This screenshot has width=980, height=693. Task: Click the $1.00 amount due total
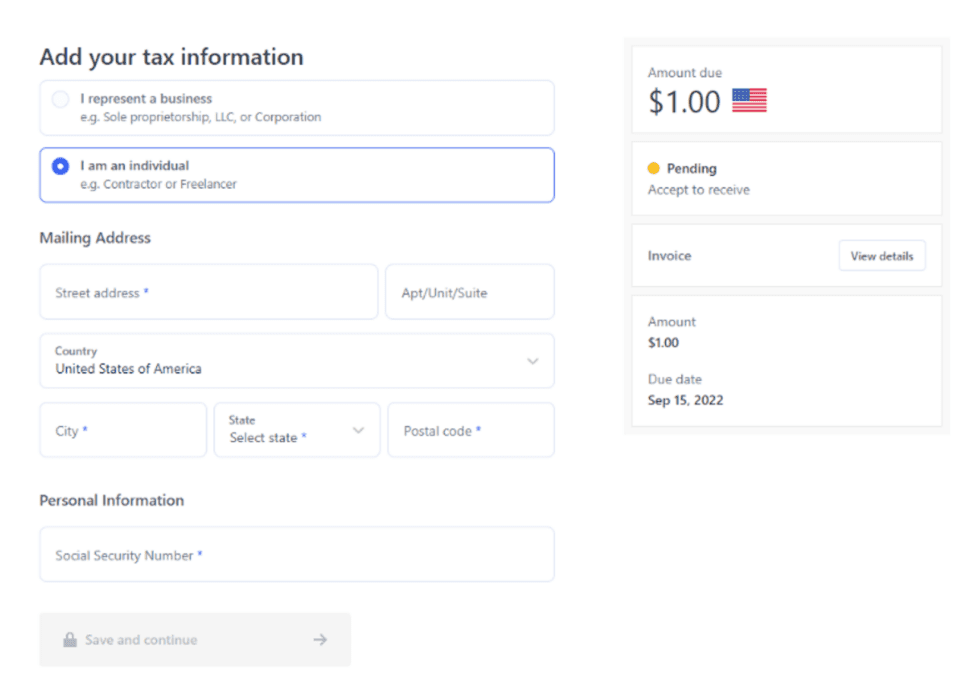coord(684,101)
